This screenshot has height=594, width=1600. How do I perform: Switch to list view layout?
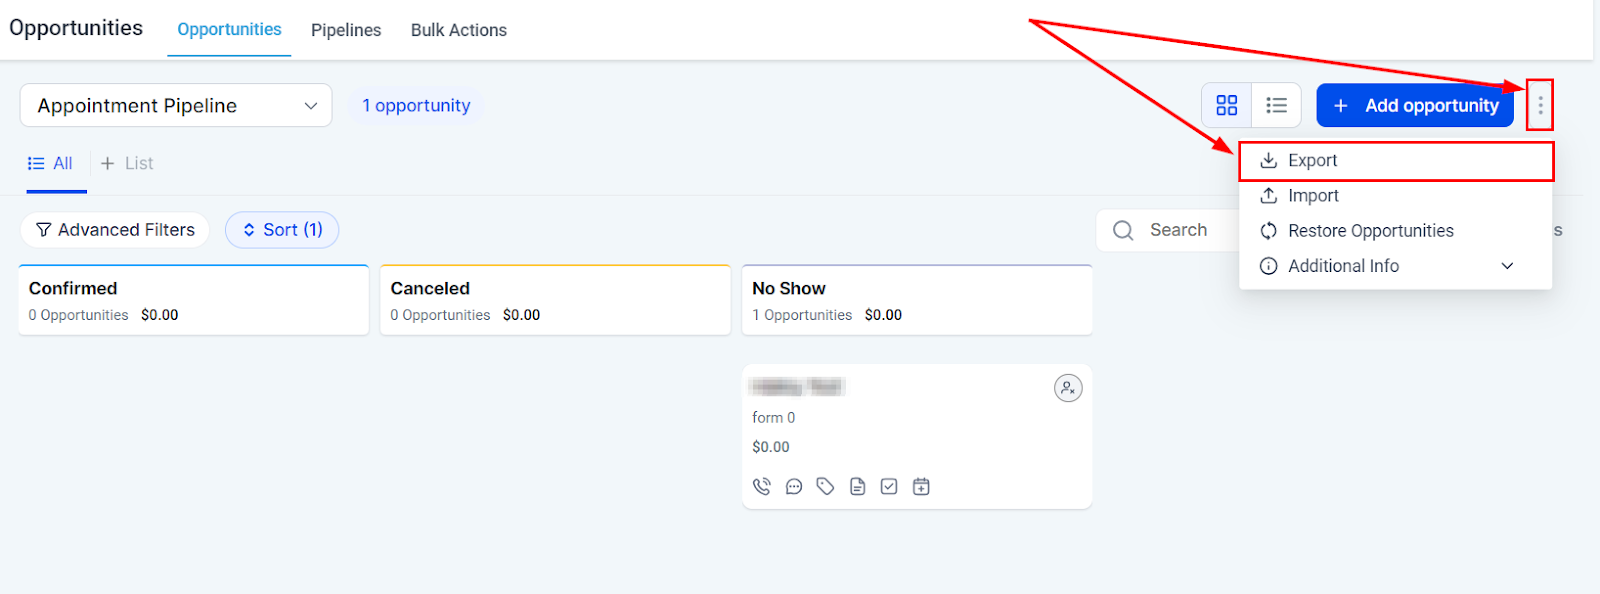(1276, 105)
